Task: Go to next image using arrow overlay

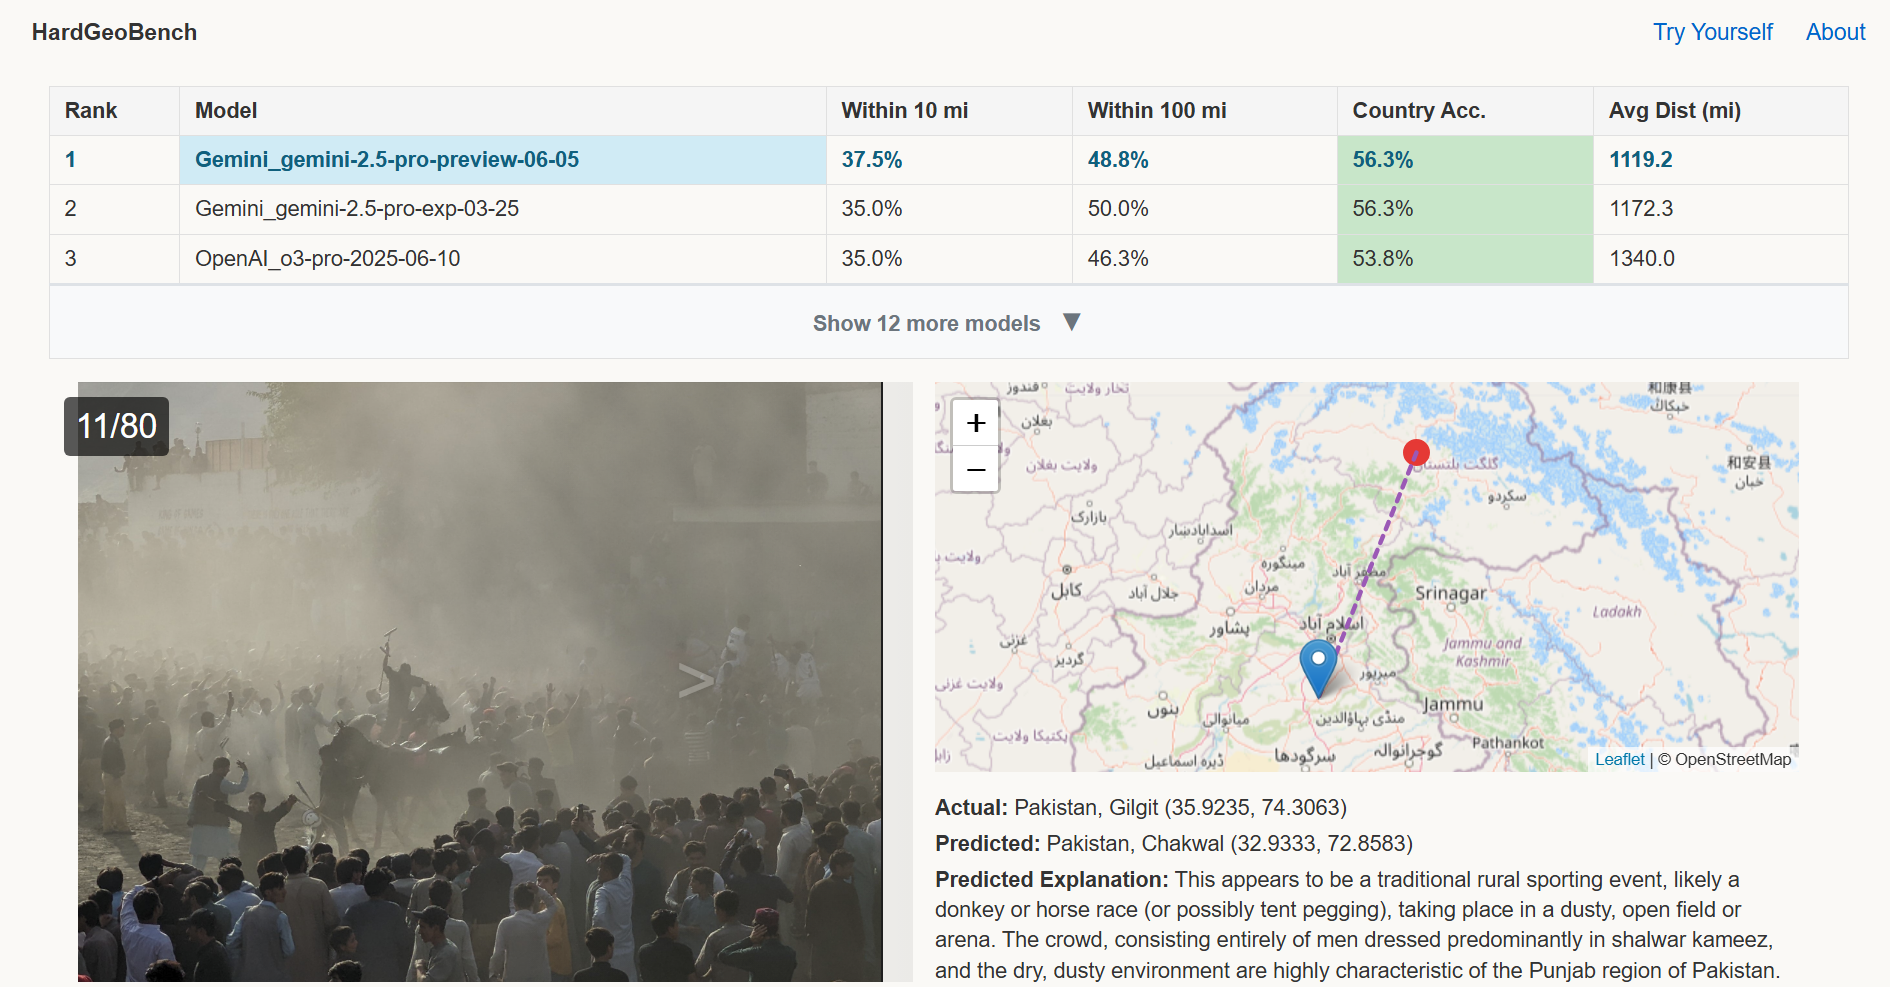Action: coord(696,680)
